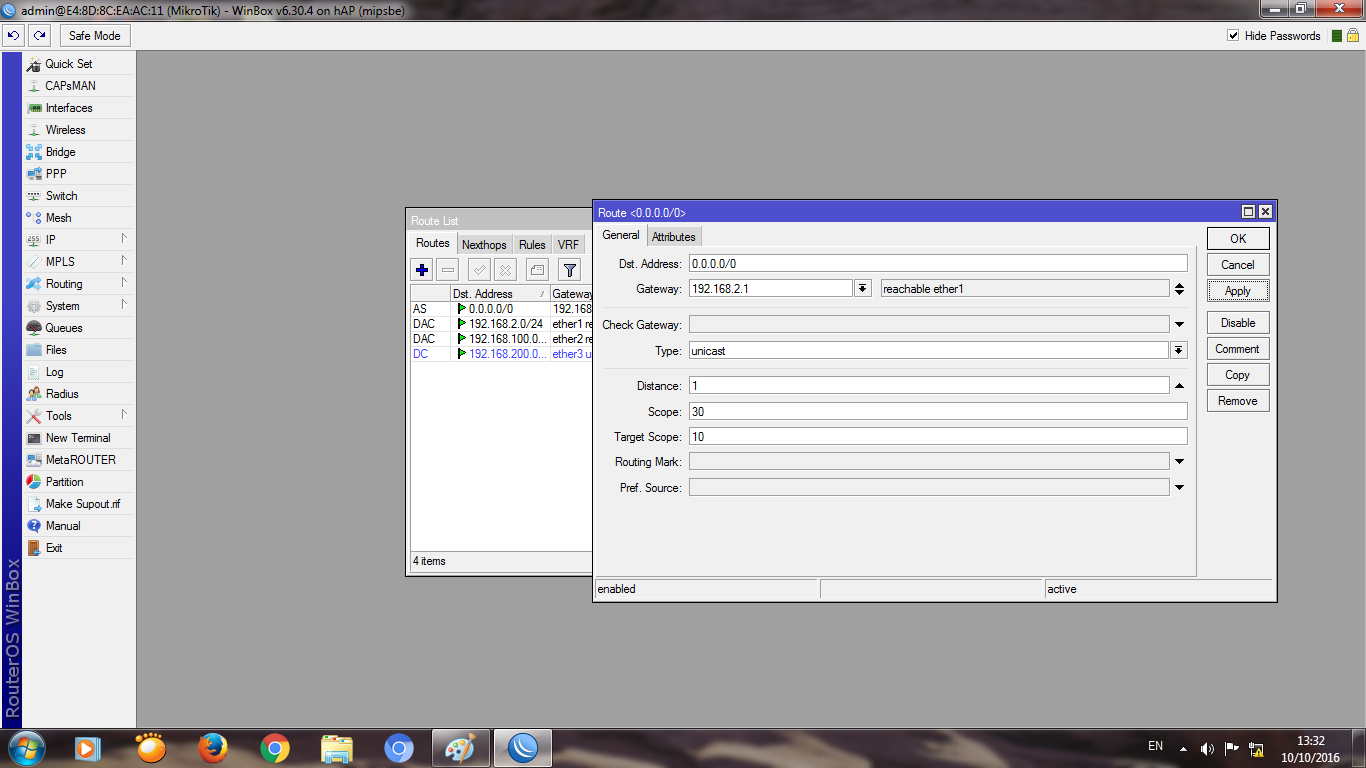
Task: Select the Nexthops tab in Route List
Action: 483,243
